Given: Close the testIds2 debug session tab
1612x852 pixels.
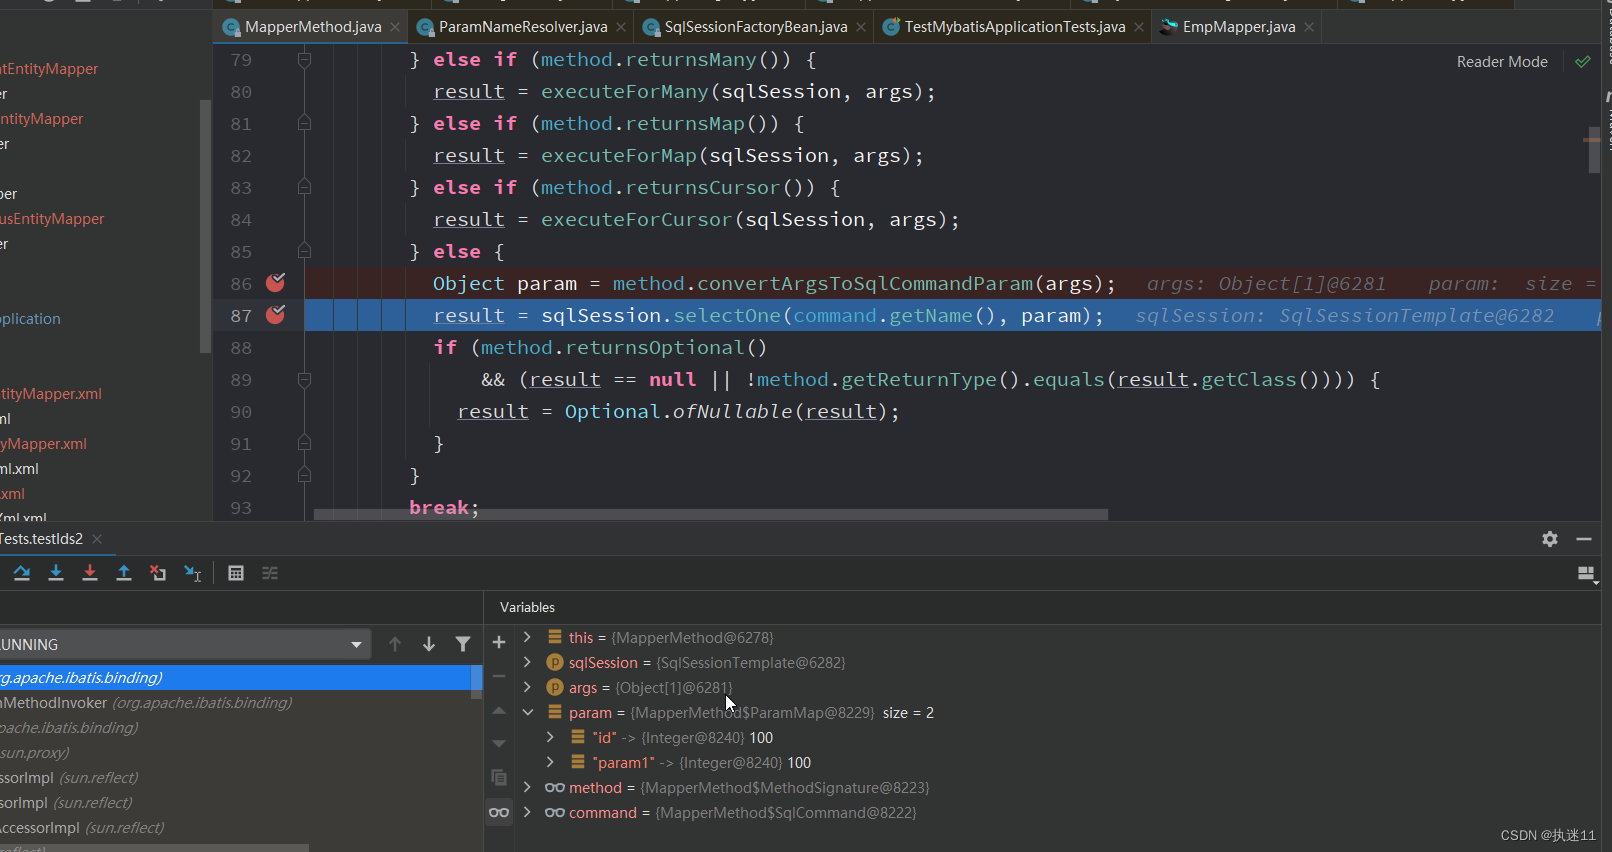Looking at the screenshot, I should [97, 539].
